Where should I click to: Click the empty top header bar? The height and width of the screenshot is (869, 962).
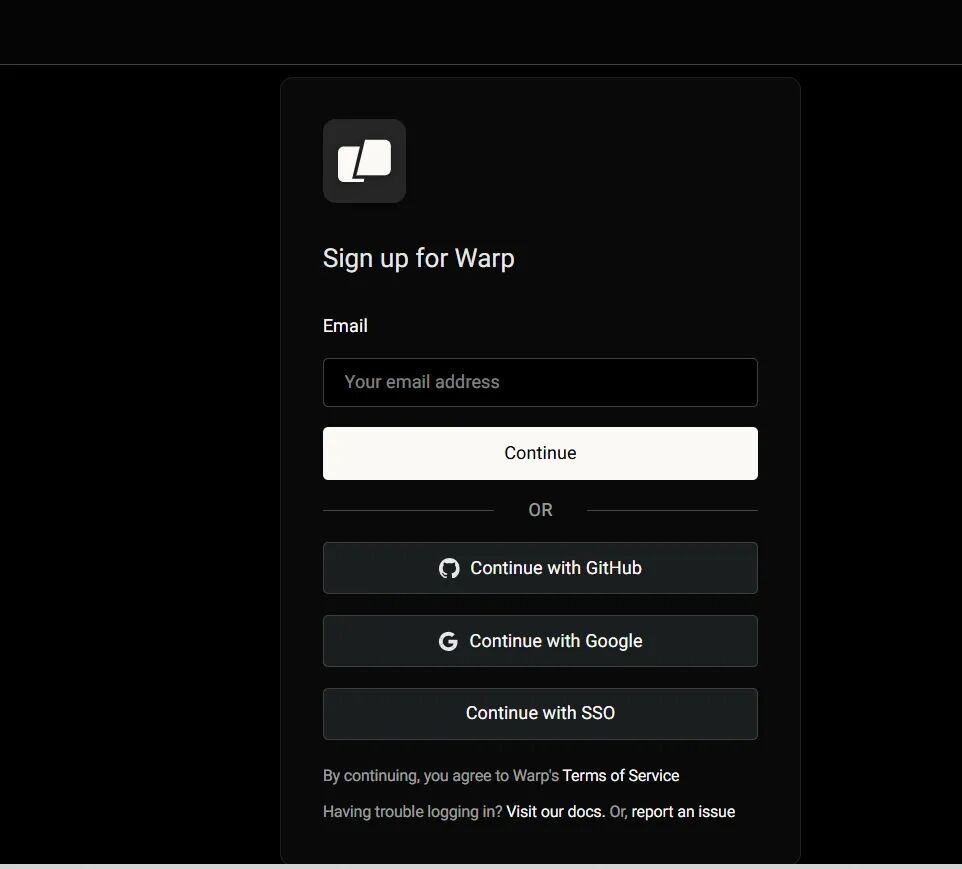click(481, 32)
